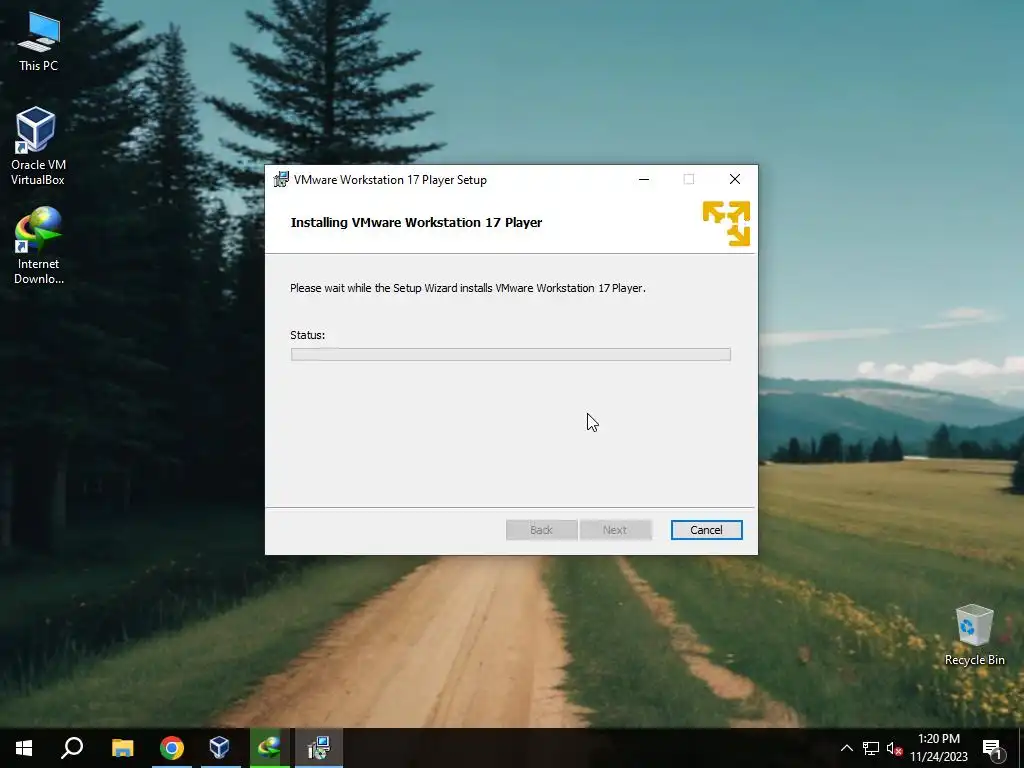
Task: Open taskbar search magnifier
Action: click(72, 748)
